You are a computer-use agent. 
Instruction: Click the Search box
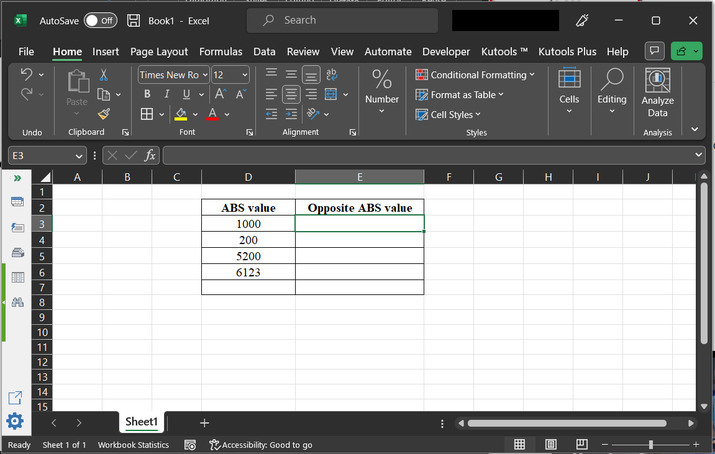pos(342,21)
